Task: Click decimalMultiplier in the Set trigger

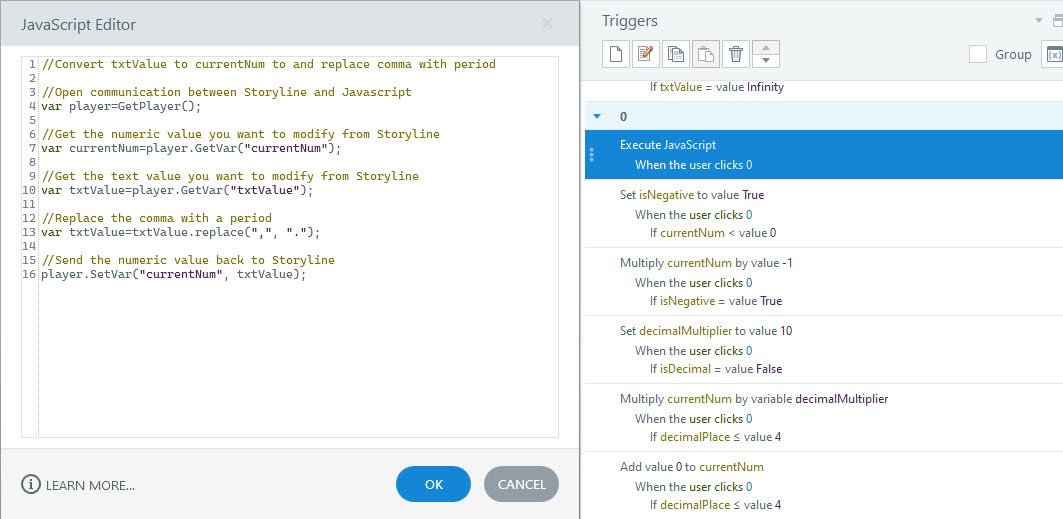Action: coord(685,331)
